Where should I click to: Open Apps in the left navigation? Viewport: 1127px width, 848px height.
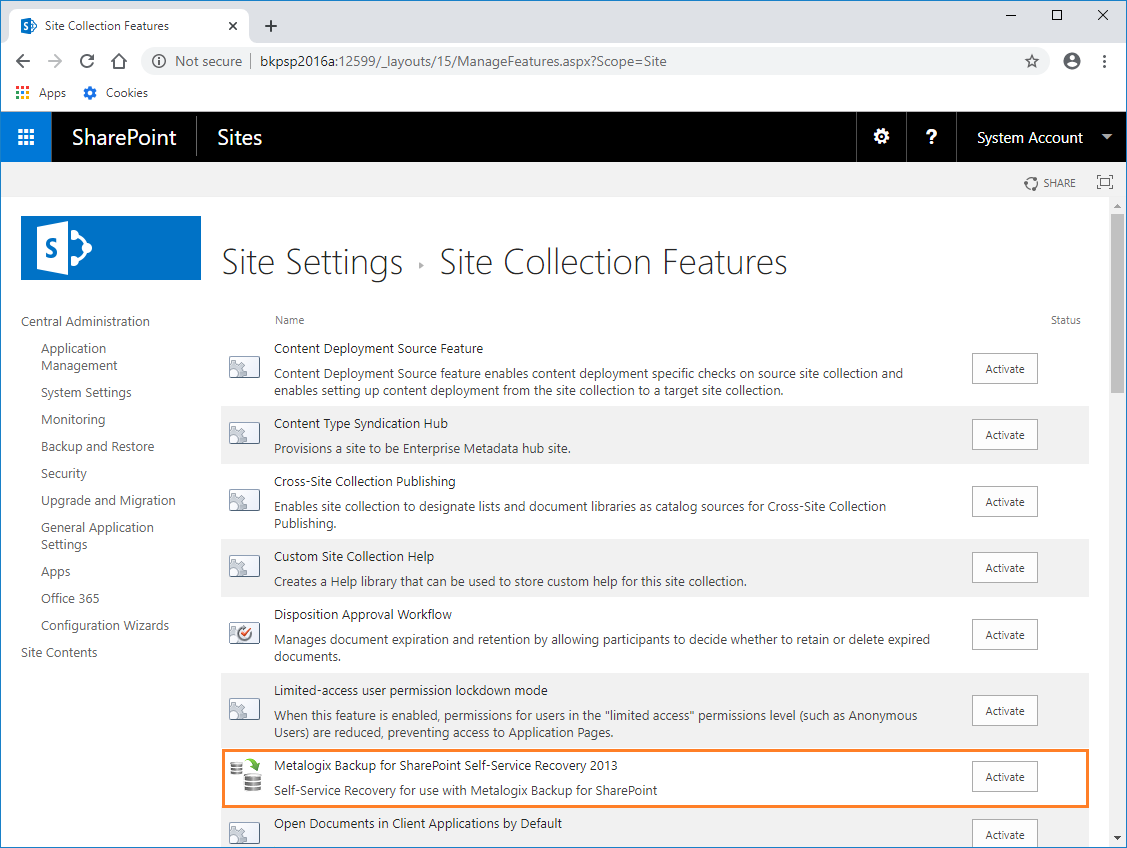[55, 571]
